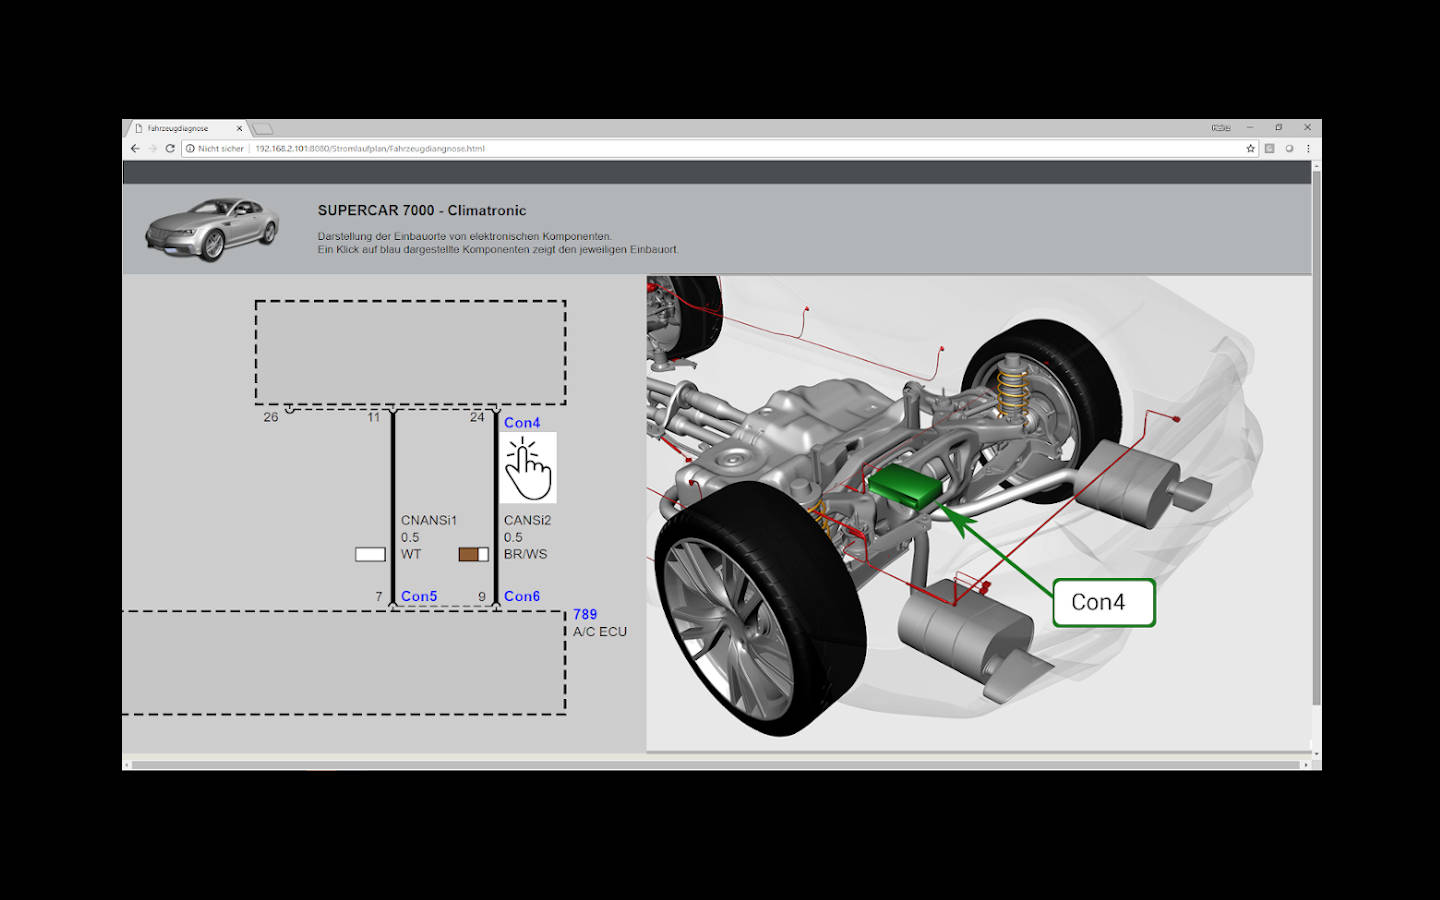Click the green component in the 3D view
This screenshot has height=900, width=1440.
(905, 487)
